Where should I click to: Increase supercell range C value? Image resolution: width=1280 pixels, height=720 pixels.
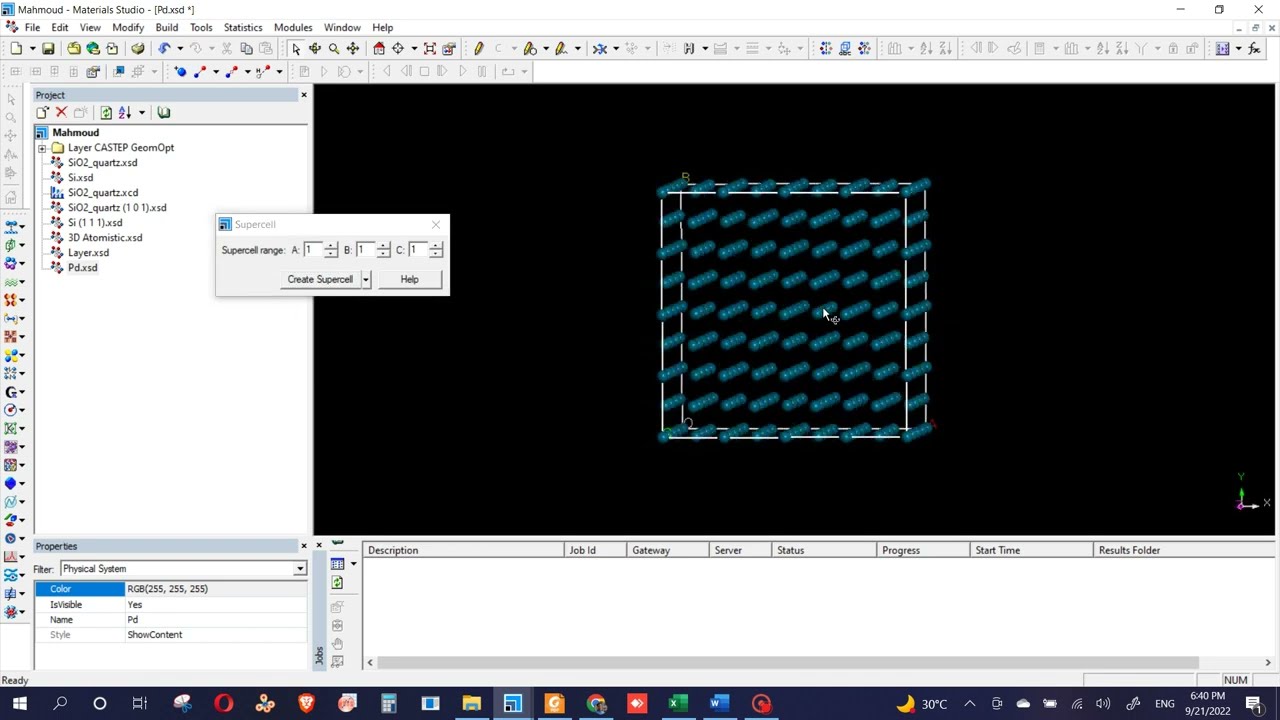coord(435,246)
